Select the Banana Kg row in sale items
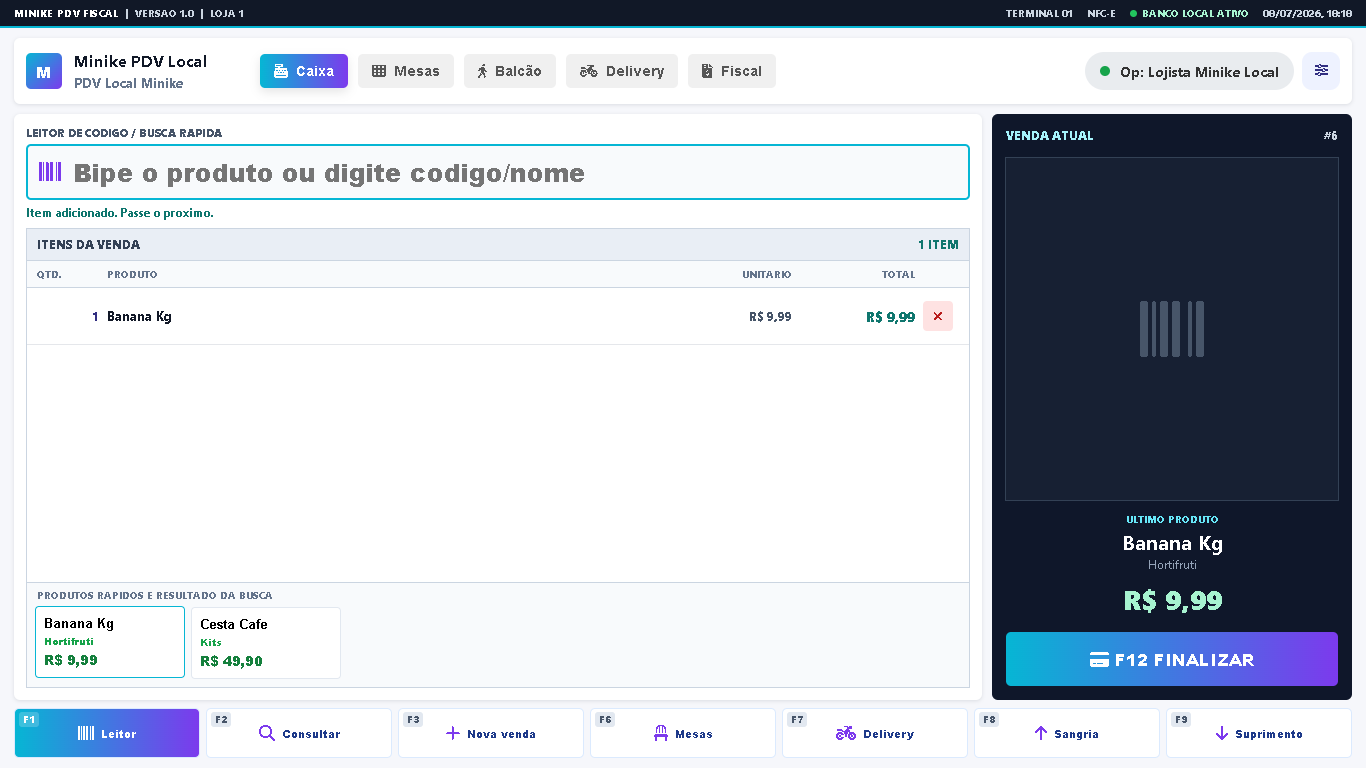The width and height of the screenshot is (1366, 768). 498,316
